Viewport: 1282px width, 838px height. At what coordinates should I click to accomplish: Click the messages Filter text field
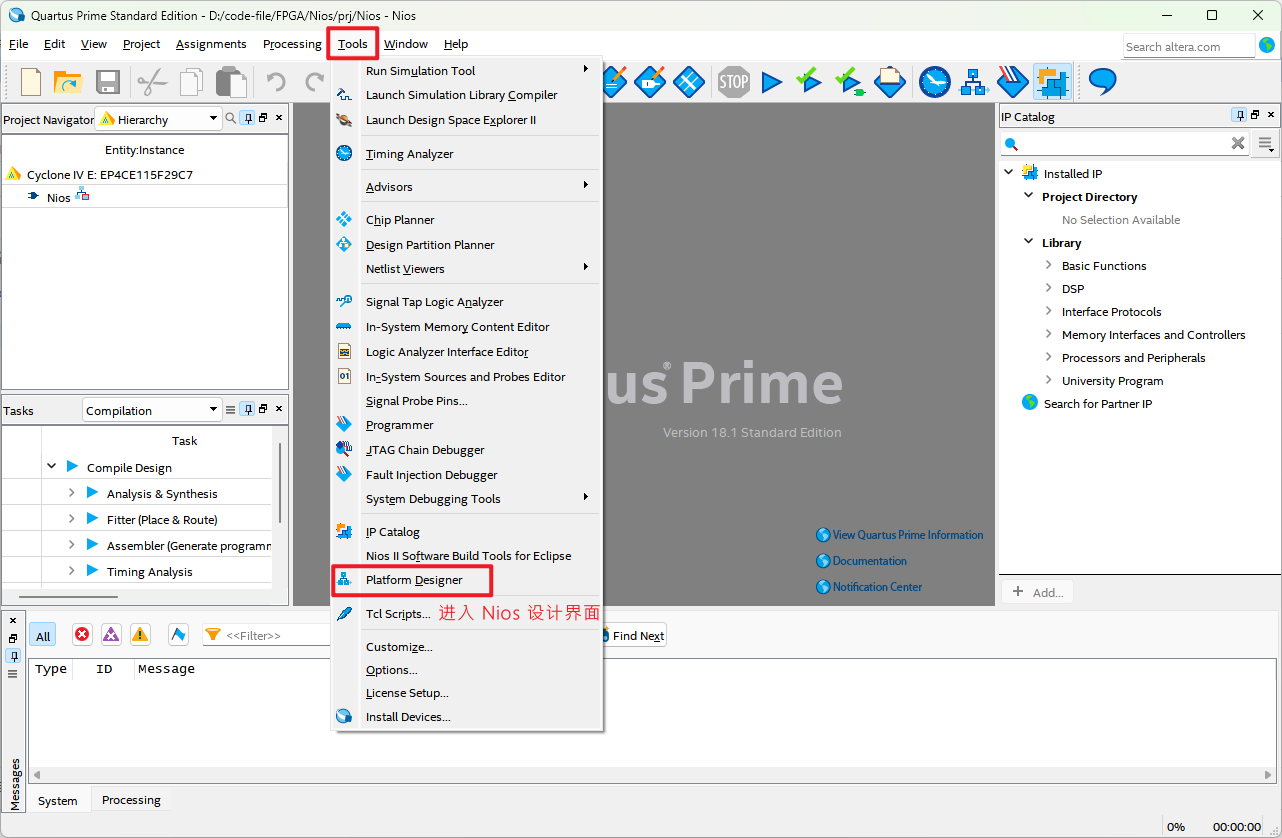(x=266, y=635)
